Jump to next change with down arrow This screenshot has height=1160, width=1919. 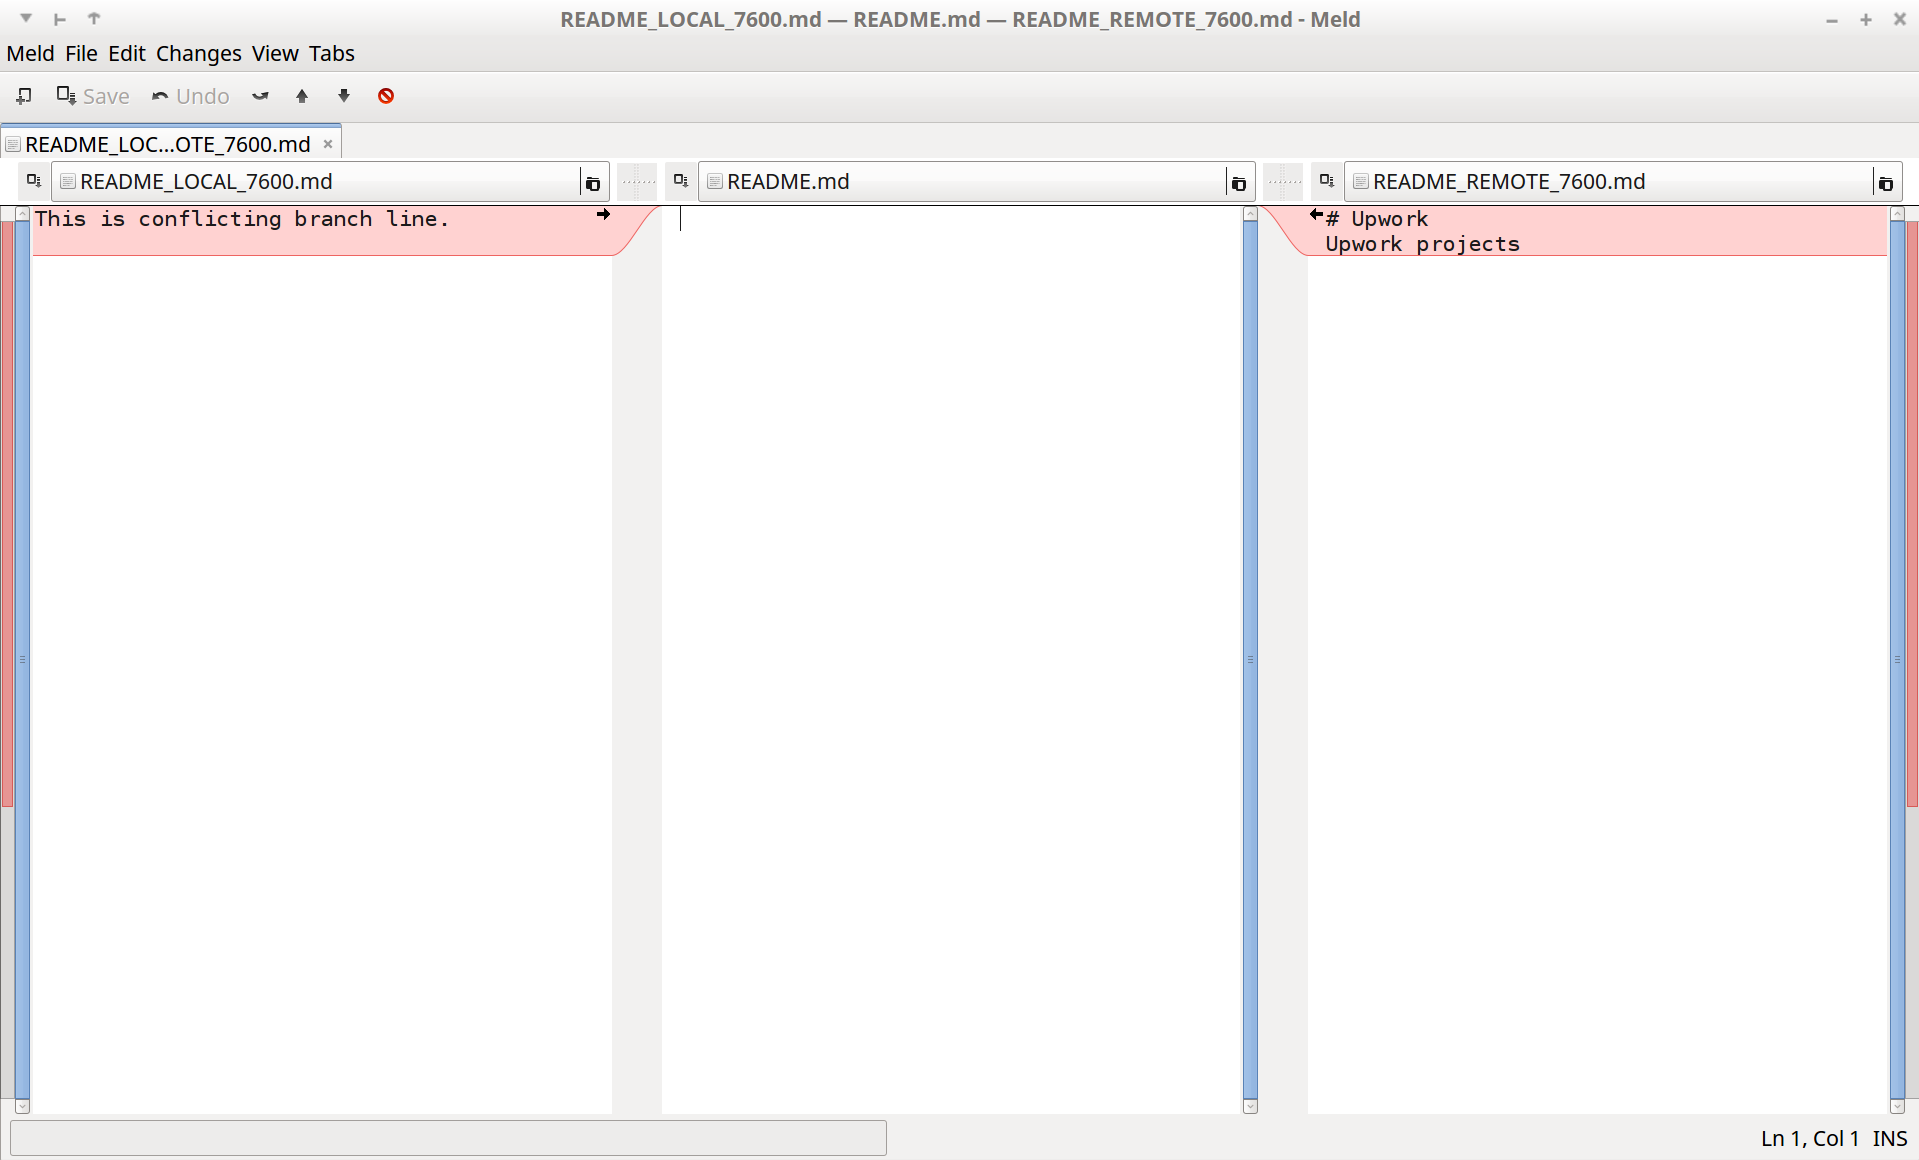(344, 96)
